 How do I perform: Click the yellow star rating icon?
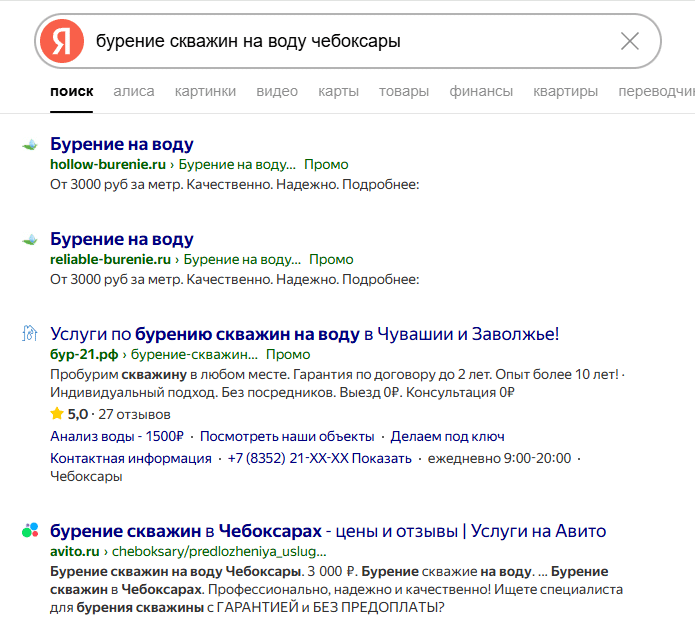point(57,414)
